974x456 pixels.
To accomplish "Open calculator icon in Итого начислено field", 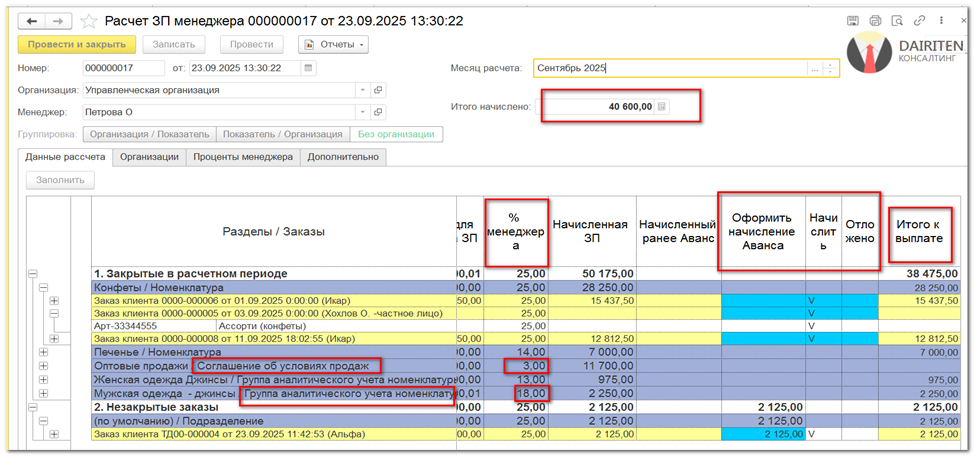I will 662,107.
